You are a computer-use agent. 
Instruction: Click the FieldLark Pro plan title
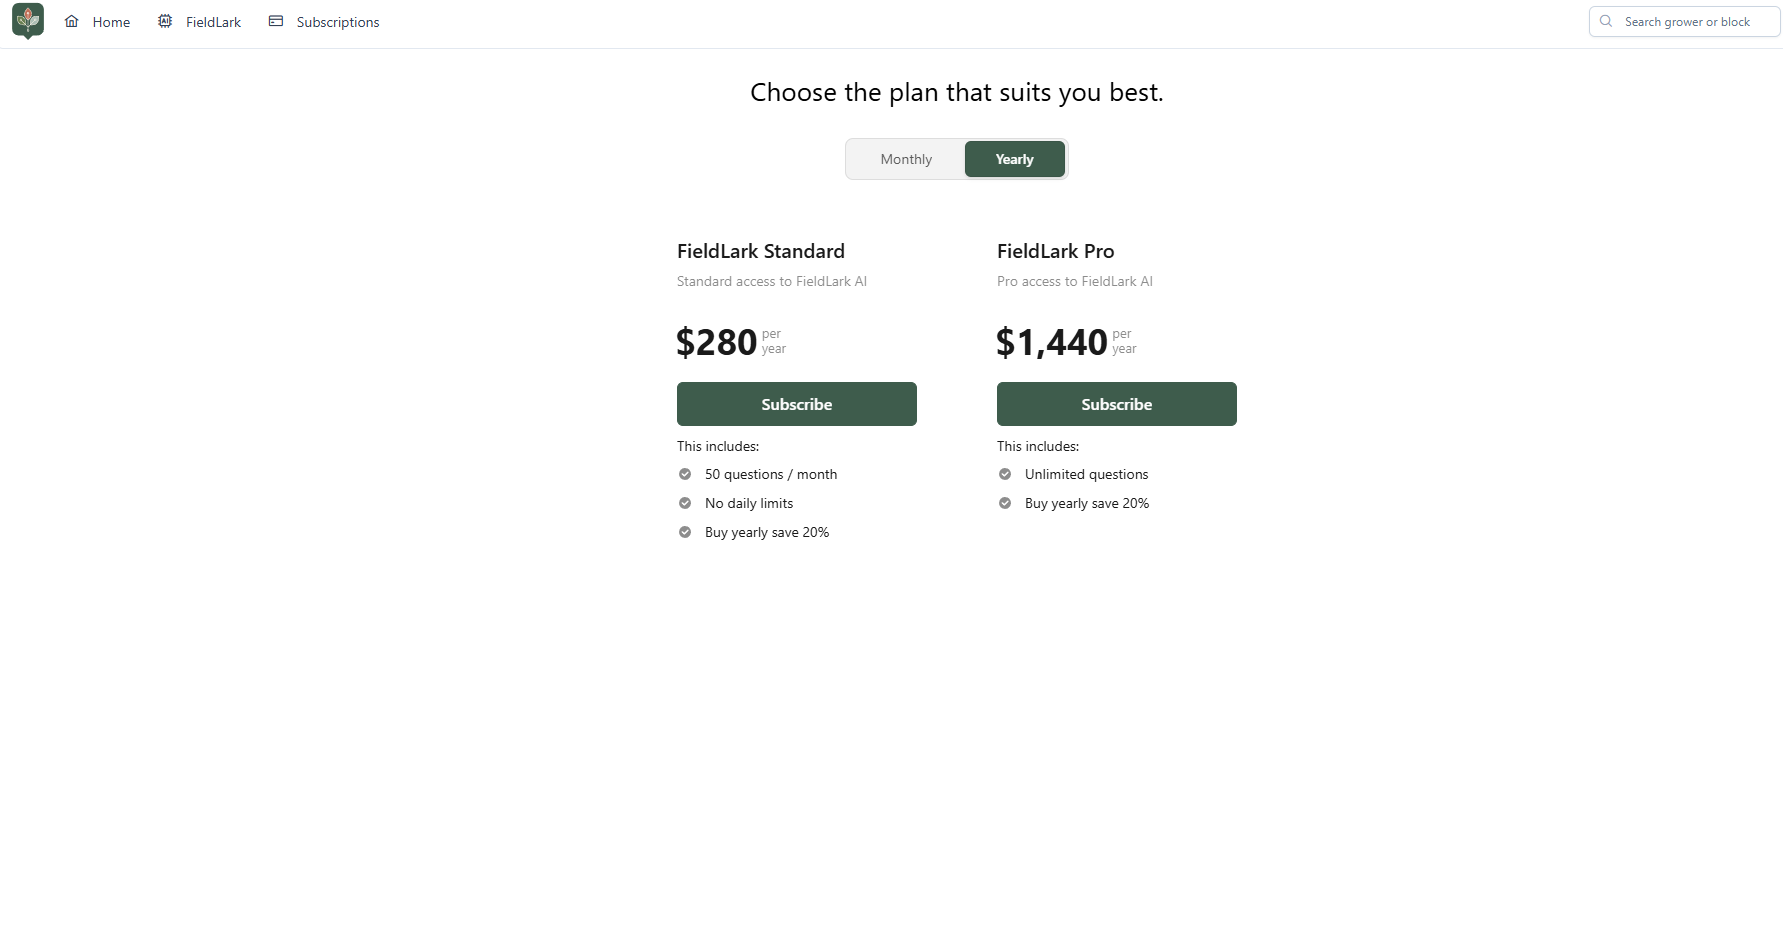click(1055, 251)
